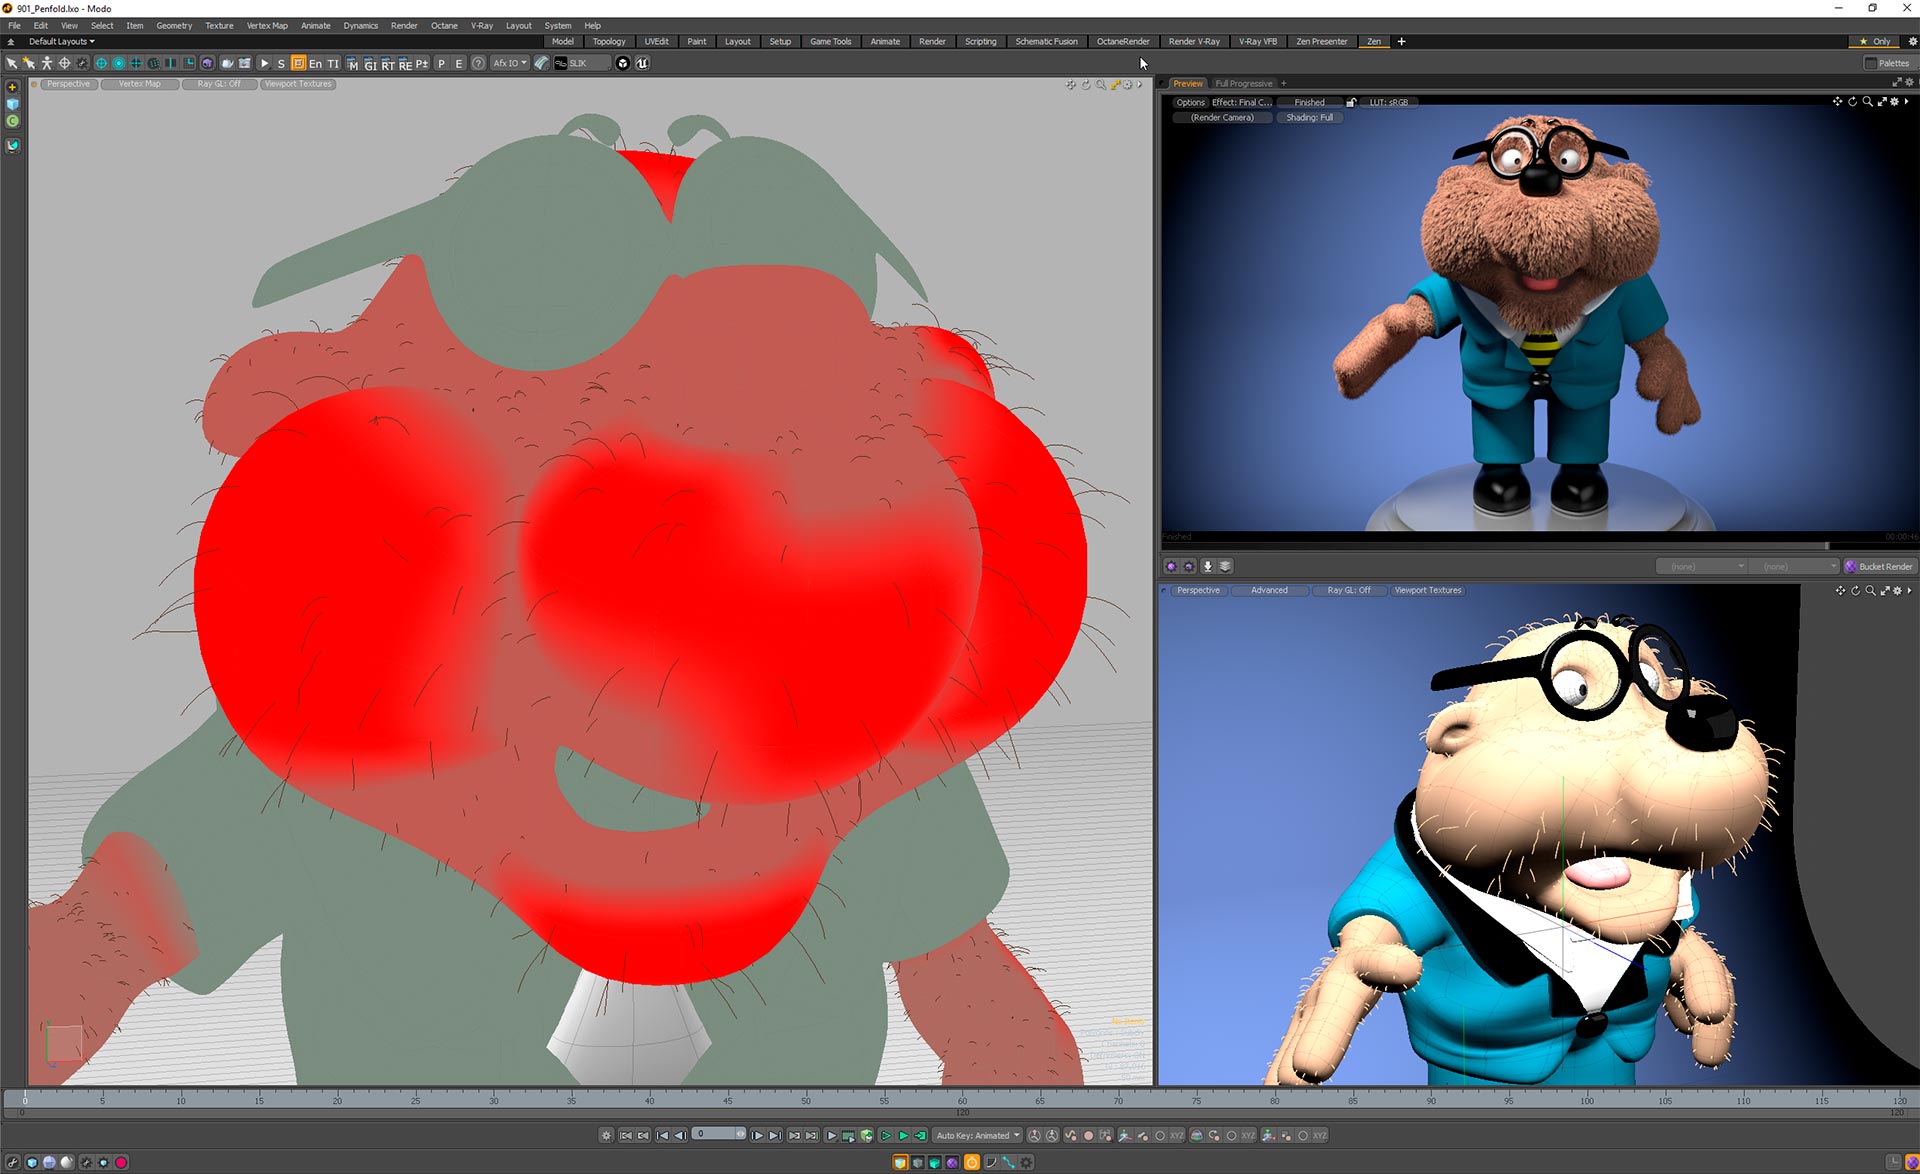The image size is (1920, 1174).
Task: Open timeline settings gear icon
Action: pyautogui.click(x=606, y=1135)
